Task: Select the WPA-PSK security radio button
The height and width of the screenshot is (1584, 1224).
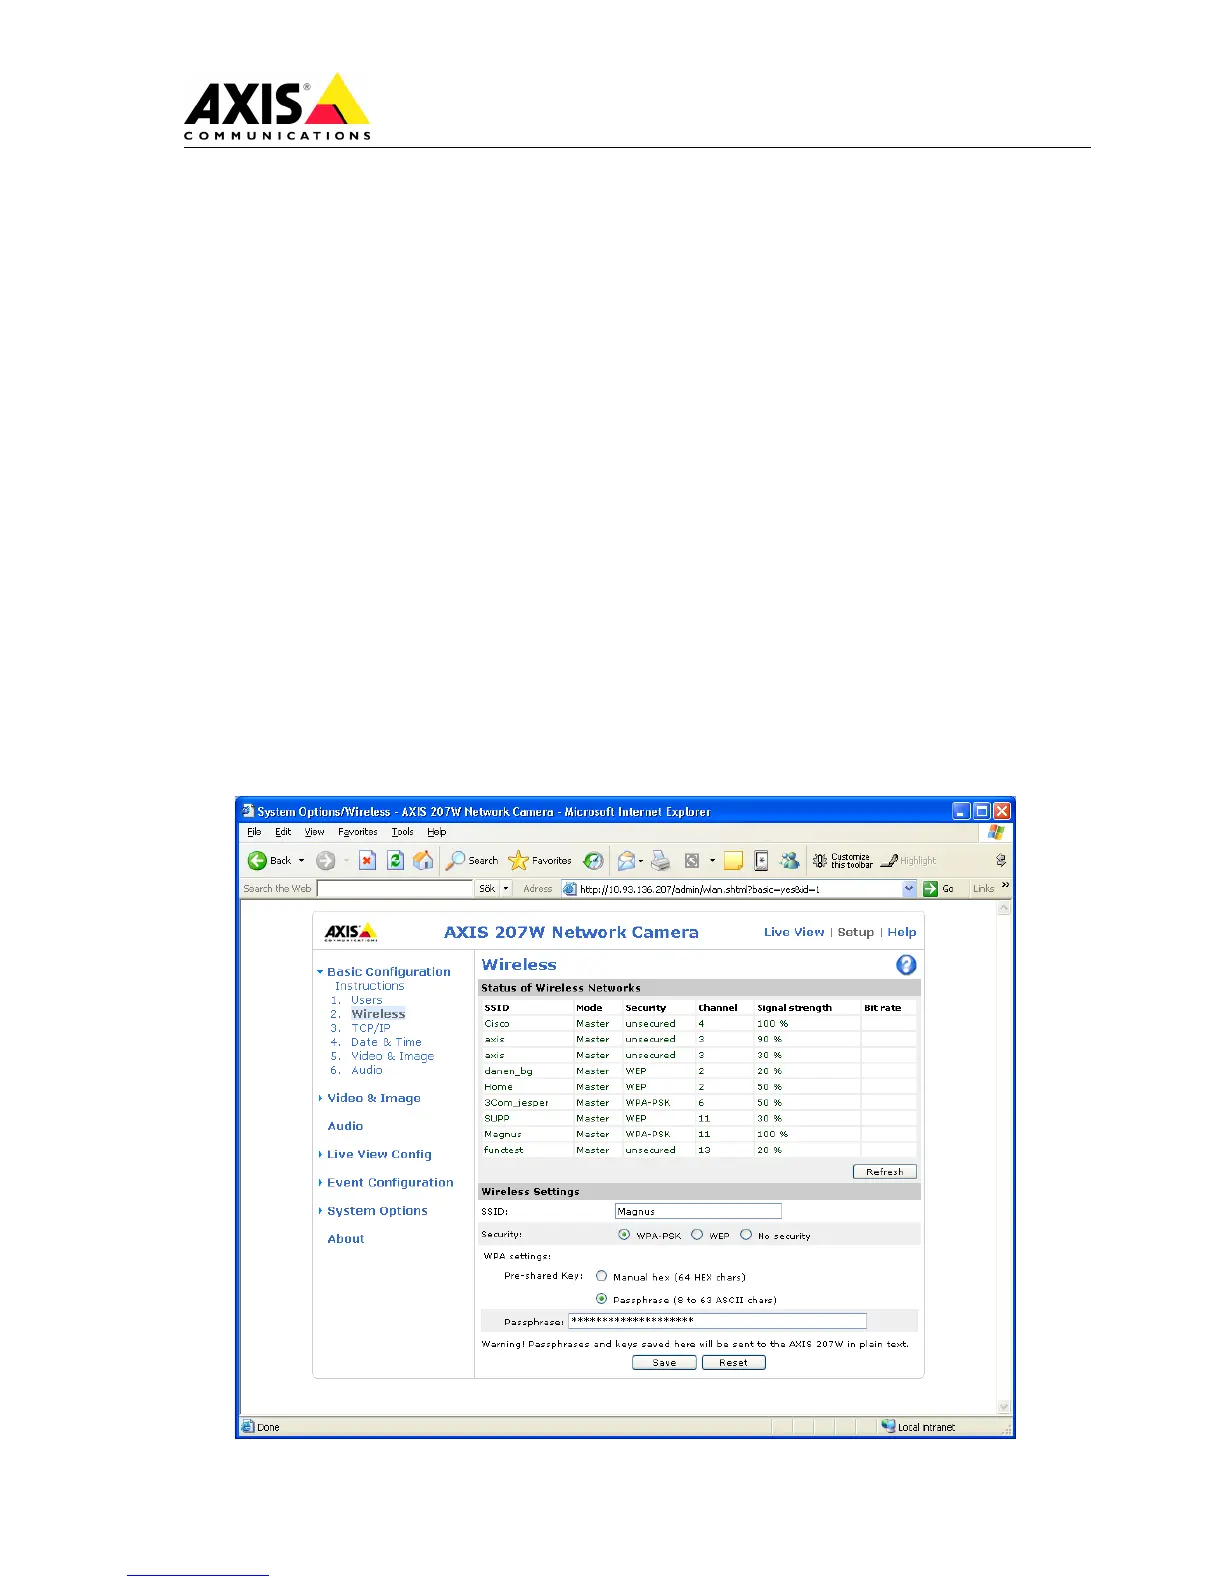Action: 624,1235
